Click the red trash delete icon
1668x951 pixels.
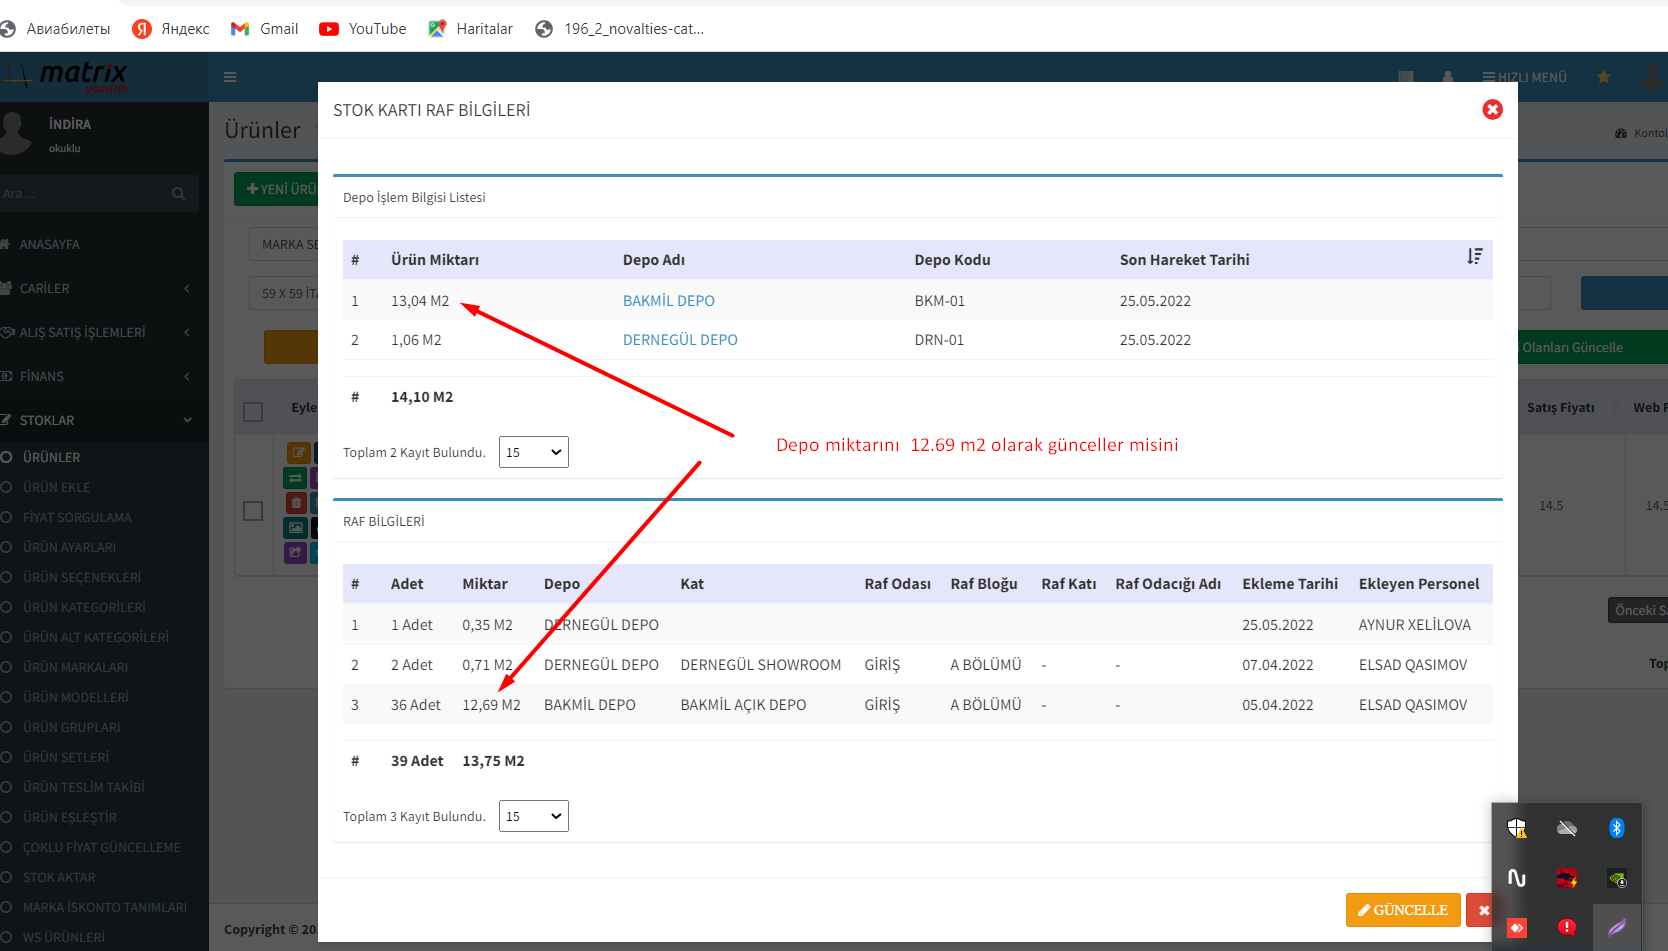296,503
